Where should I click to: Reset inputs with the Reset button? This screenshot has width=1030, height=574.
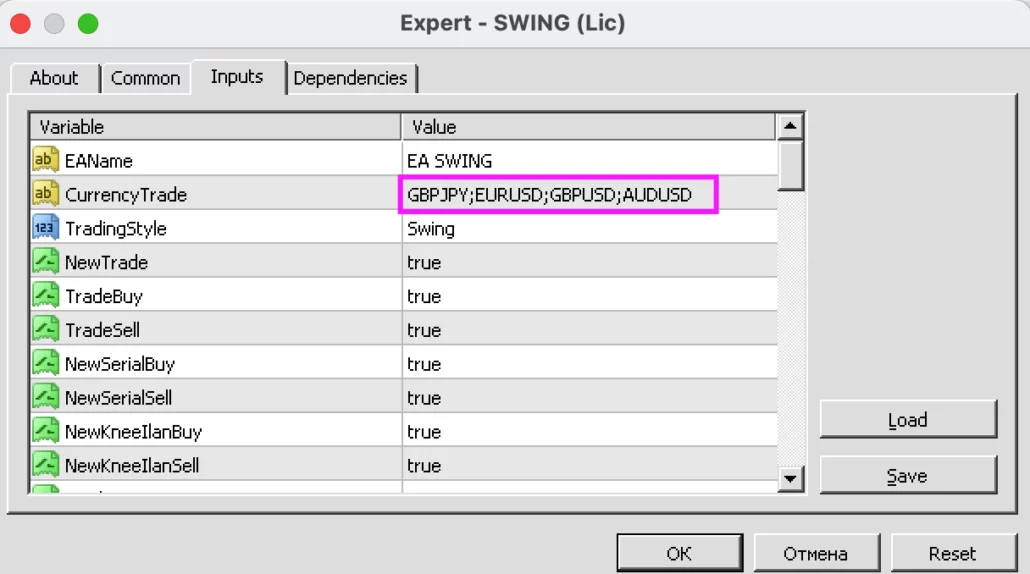(x=952, y=554)
